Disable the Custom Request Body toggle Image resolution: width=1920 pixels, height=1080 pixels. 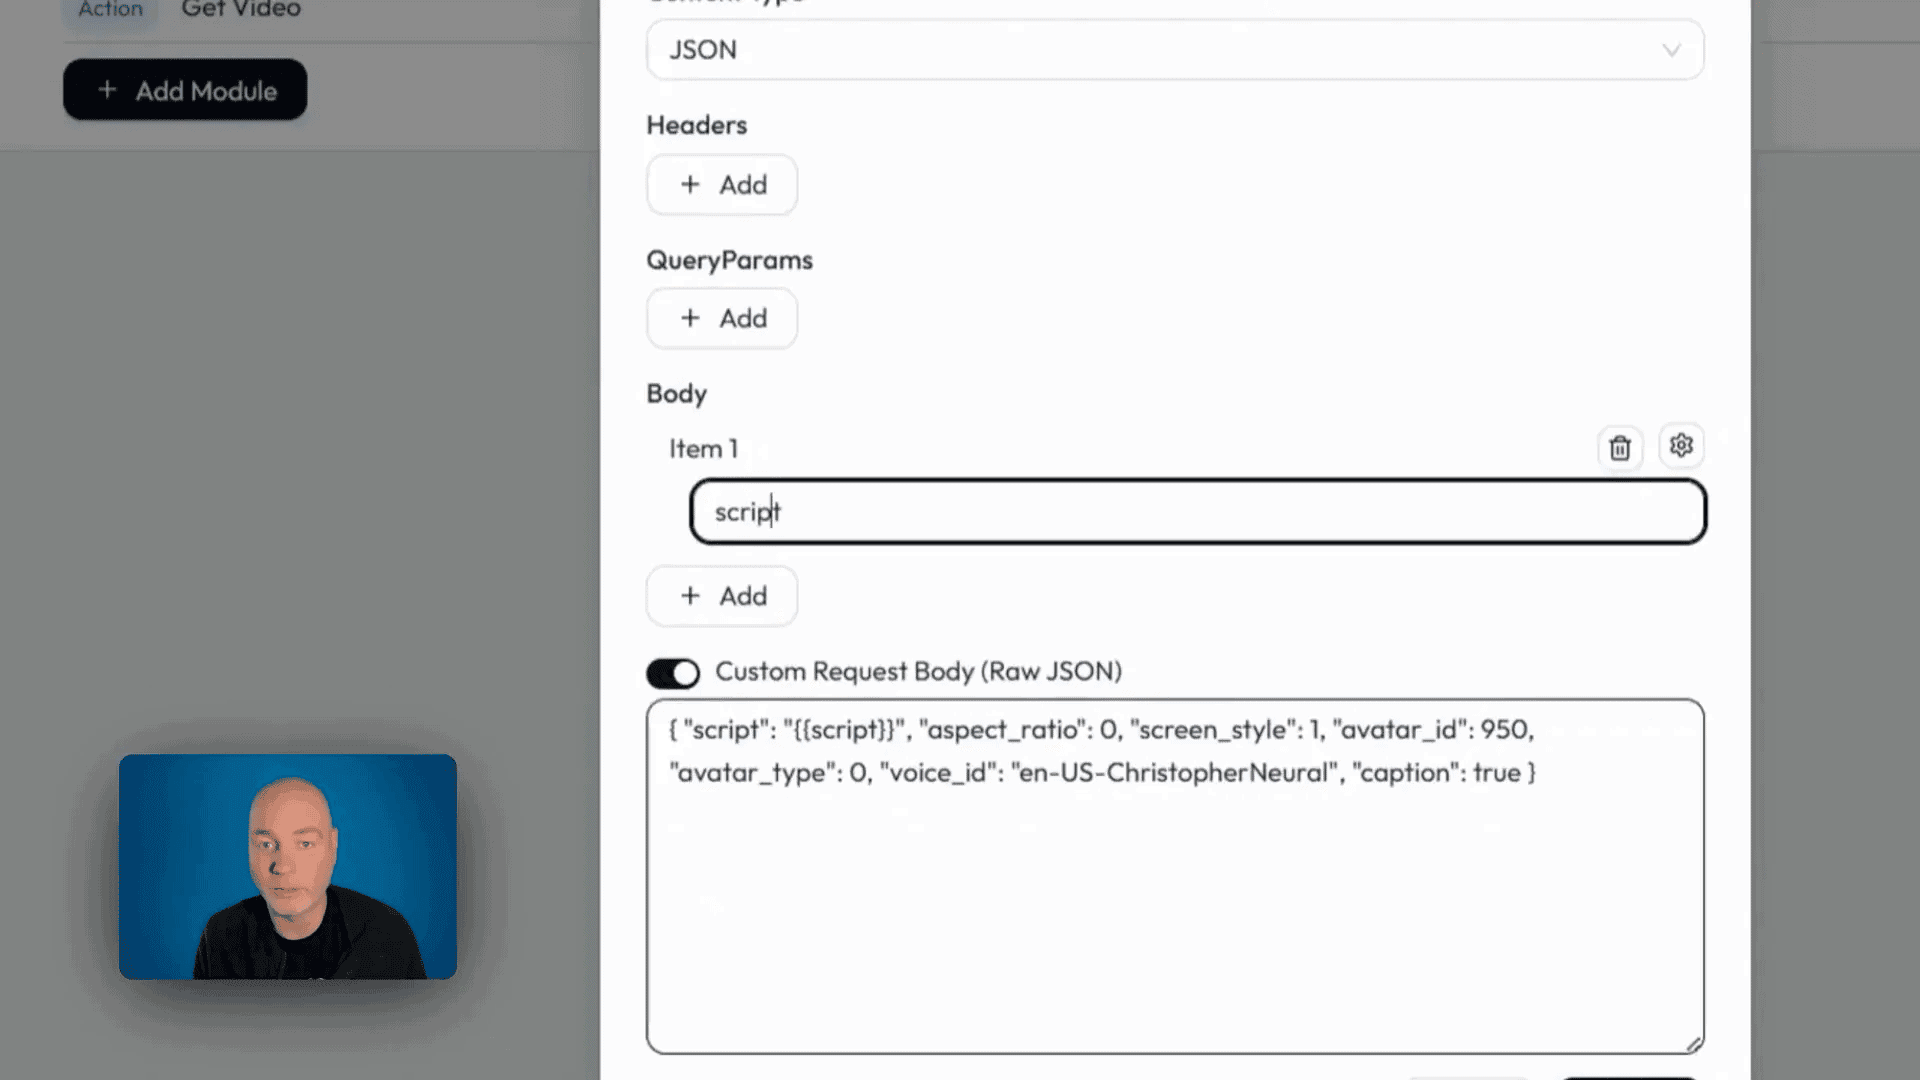672,672
